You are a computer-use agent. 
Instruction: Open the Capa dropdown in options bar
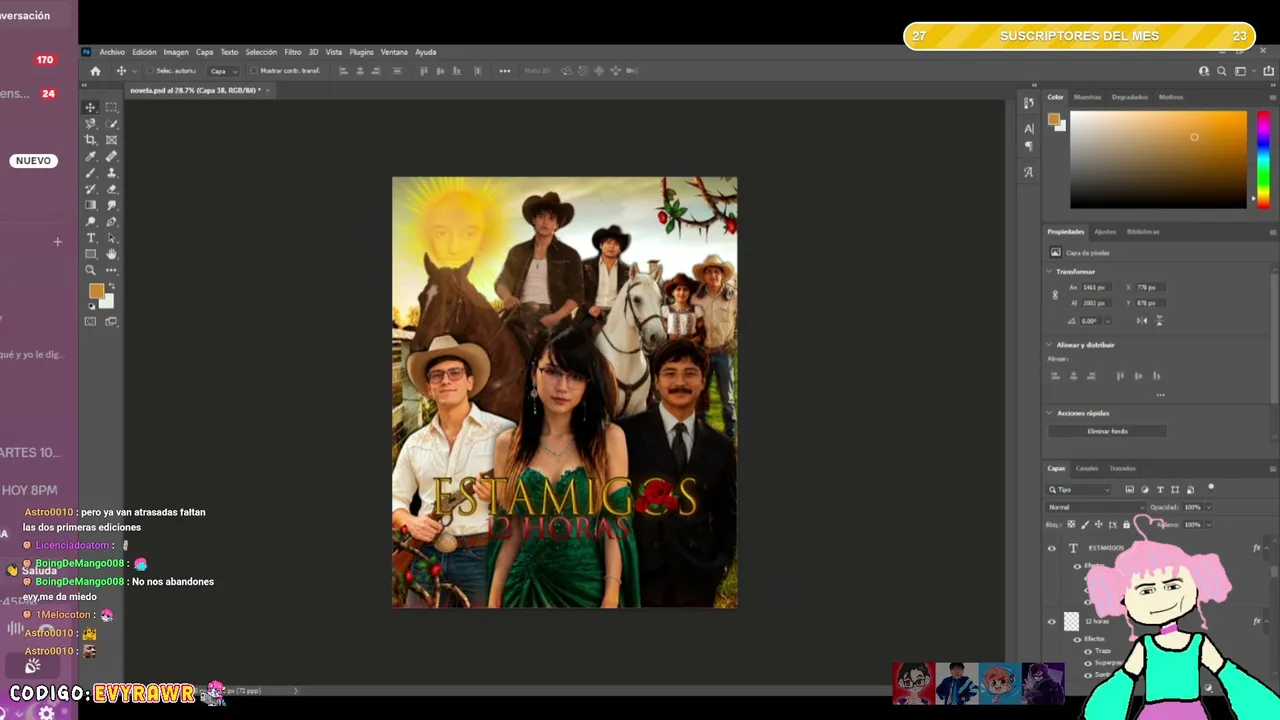pos(223,71)
